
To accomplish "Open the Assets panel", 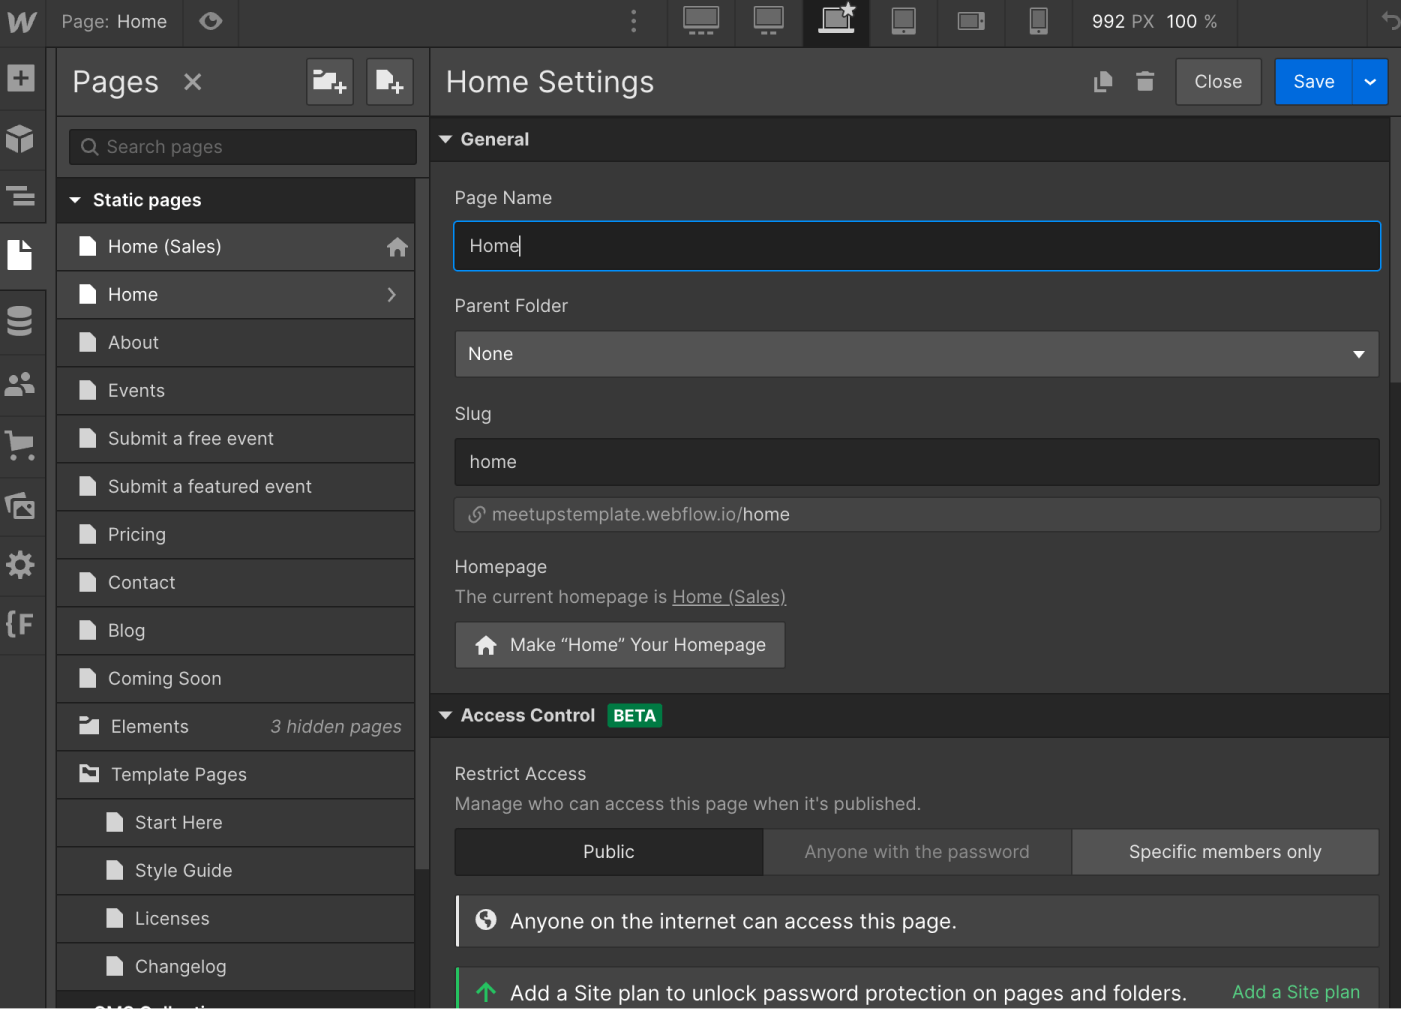I will pyautogui.click(x=21, y=506).
